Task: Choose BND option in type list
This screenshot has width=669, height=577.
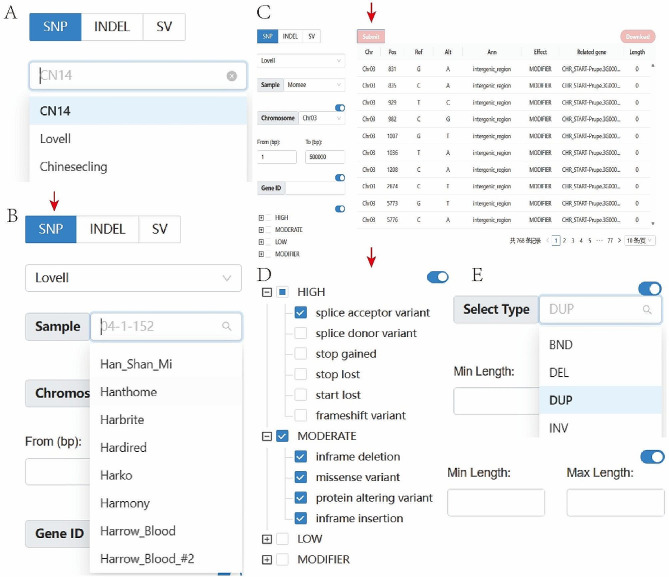Action: tap(600, 345)
